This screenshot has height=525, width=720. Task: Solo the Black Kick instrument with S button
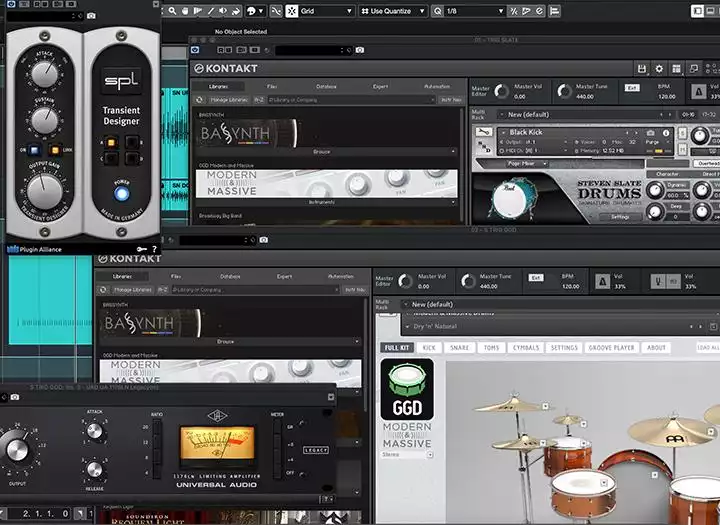click(x=682, y=133)
